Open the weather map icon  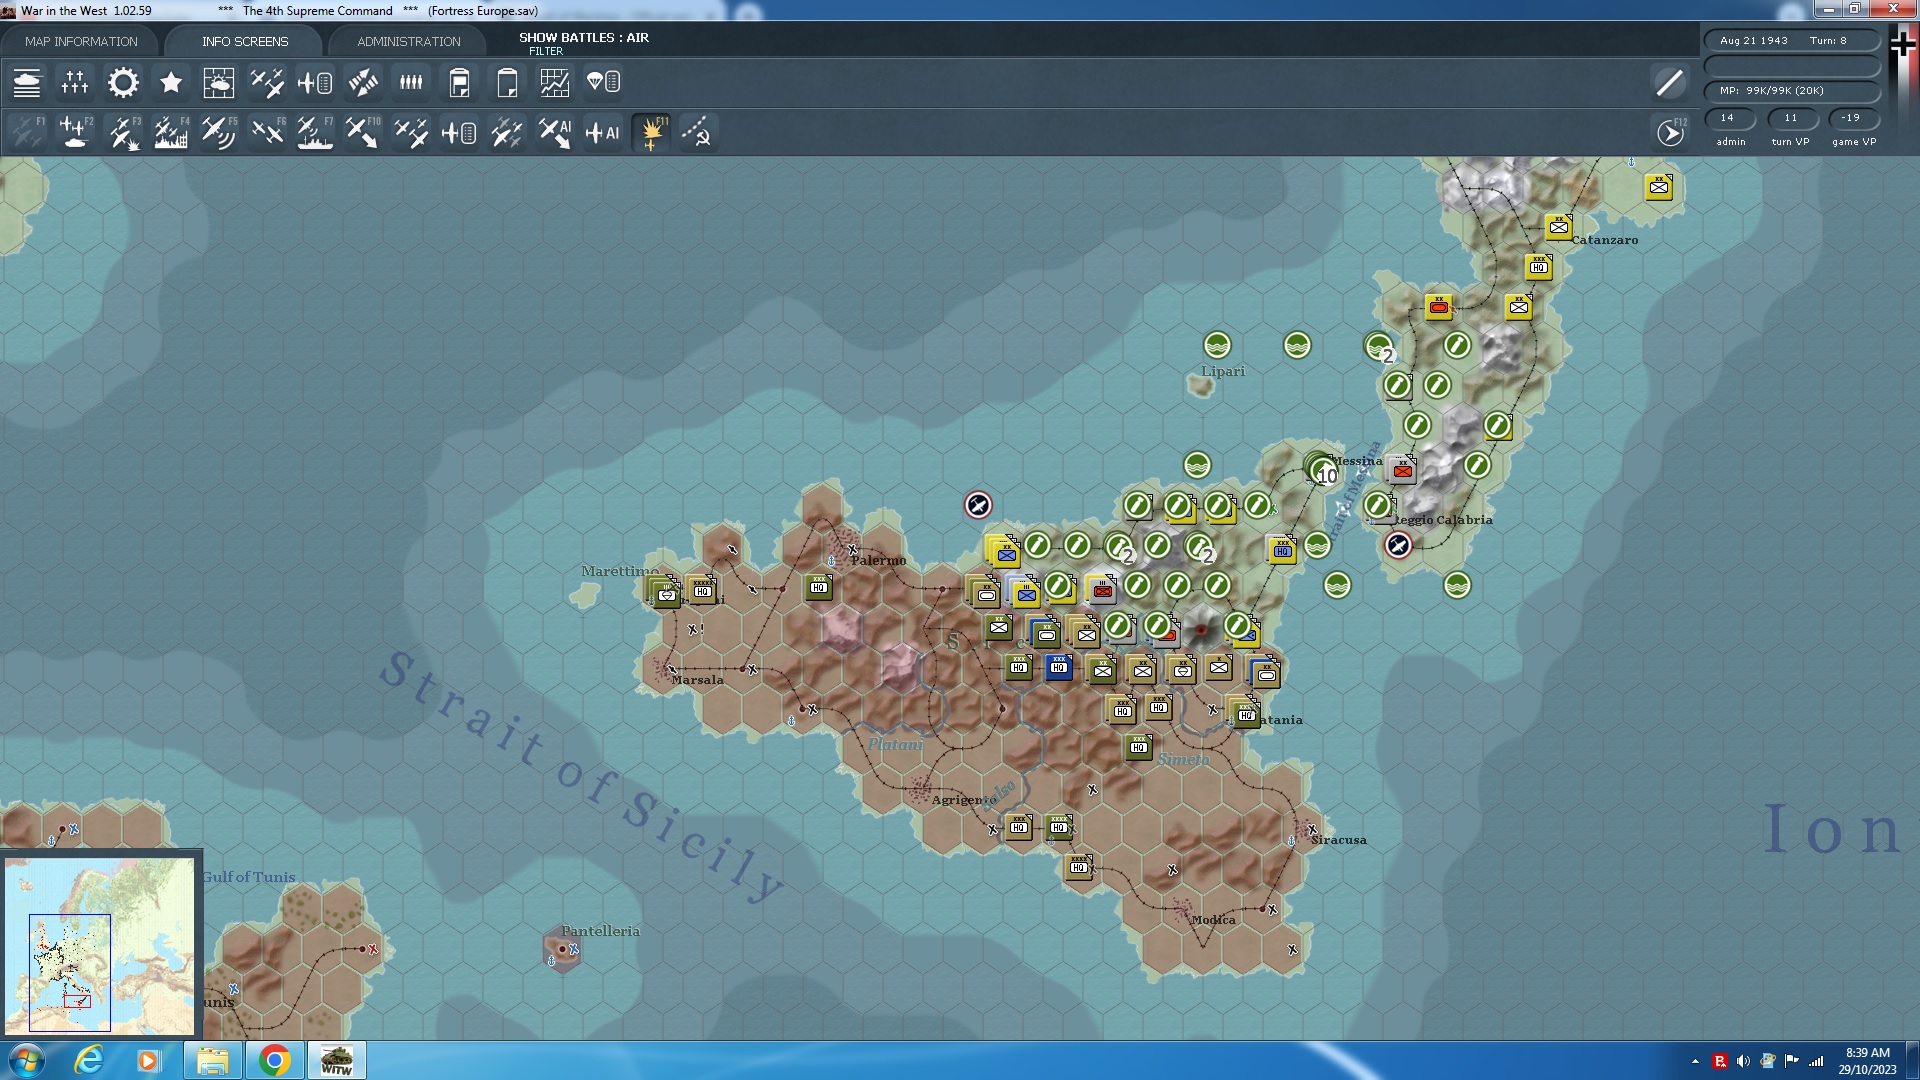tap(218, 82)
